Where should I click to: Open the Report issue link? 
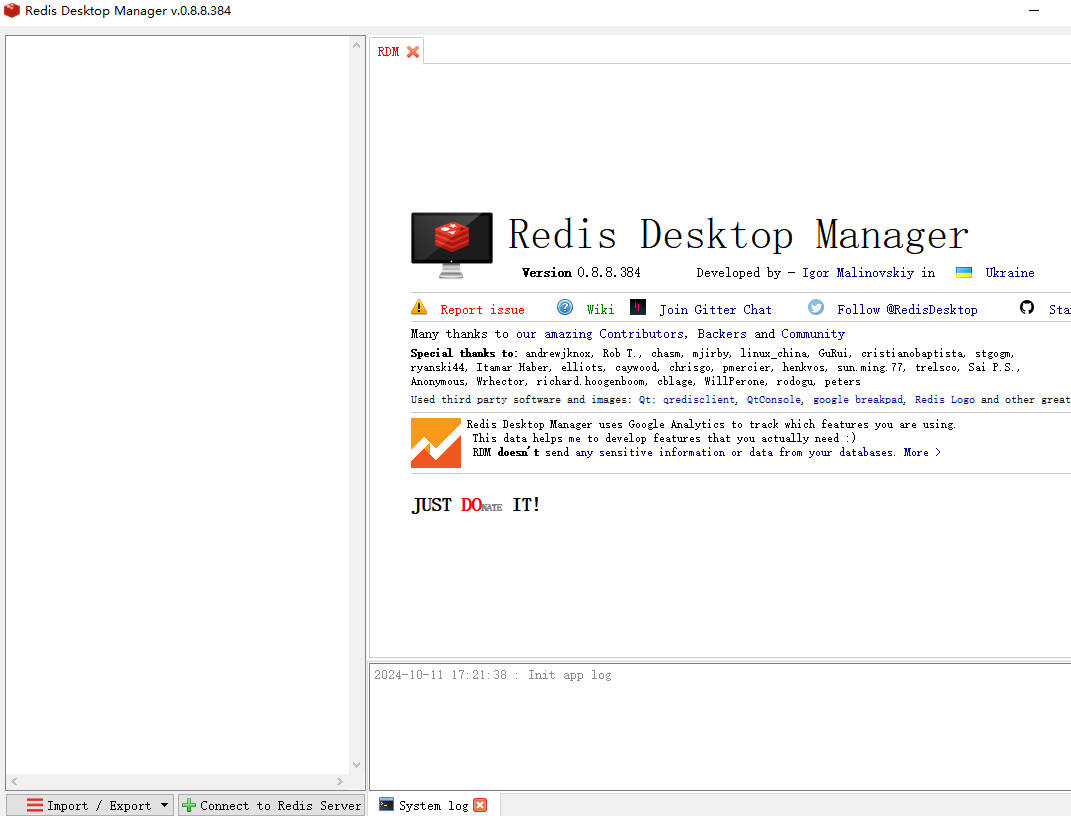482,310
